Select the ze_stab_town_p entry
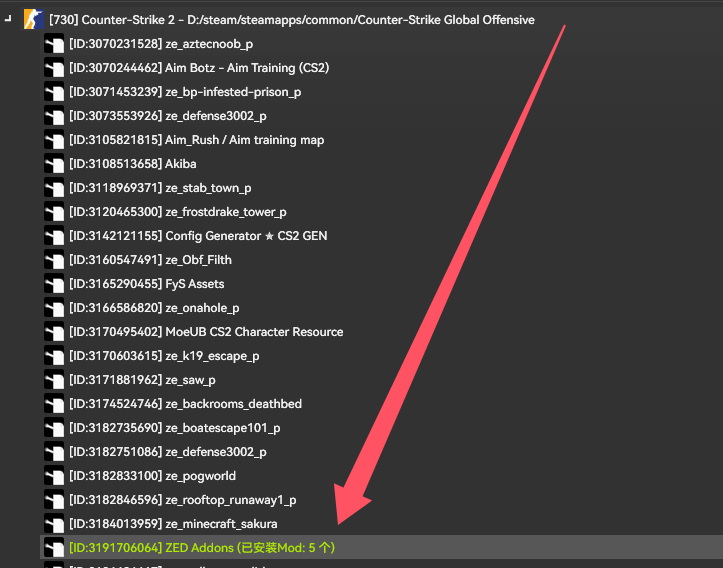Screen dimensions: 723x568 pyautogui.click(x=160, y=188)
